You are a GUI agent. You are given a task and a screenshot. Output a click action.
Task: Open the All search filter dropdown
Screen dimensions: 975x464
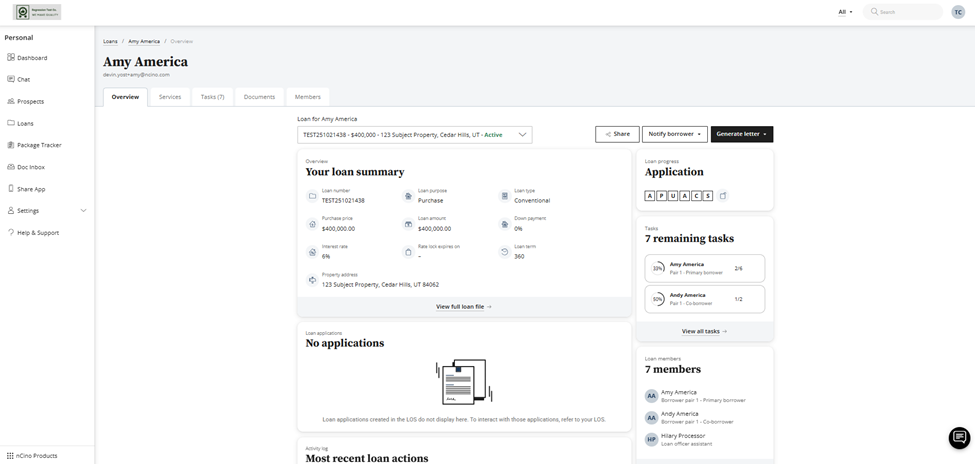[x=845, y=12]
